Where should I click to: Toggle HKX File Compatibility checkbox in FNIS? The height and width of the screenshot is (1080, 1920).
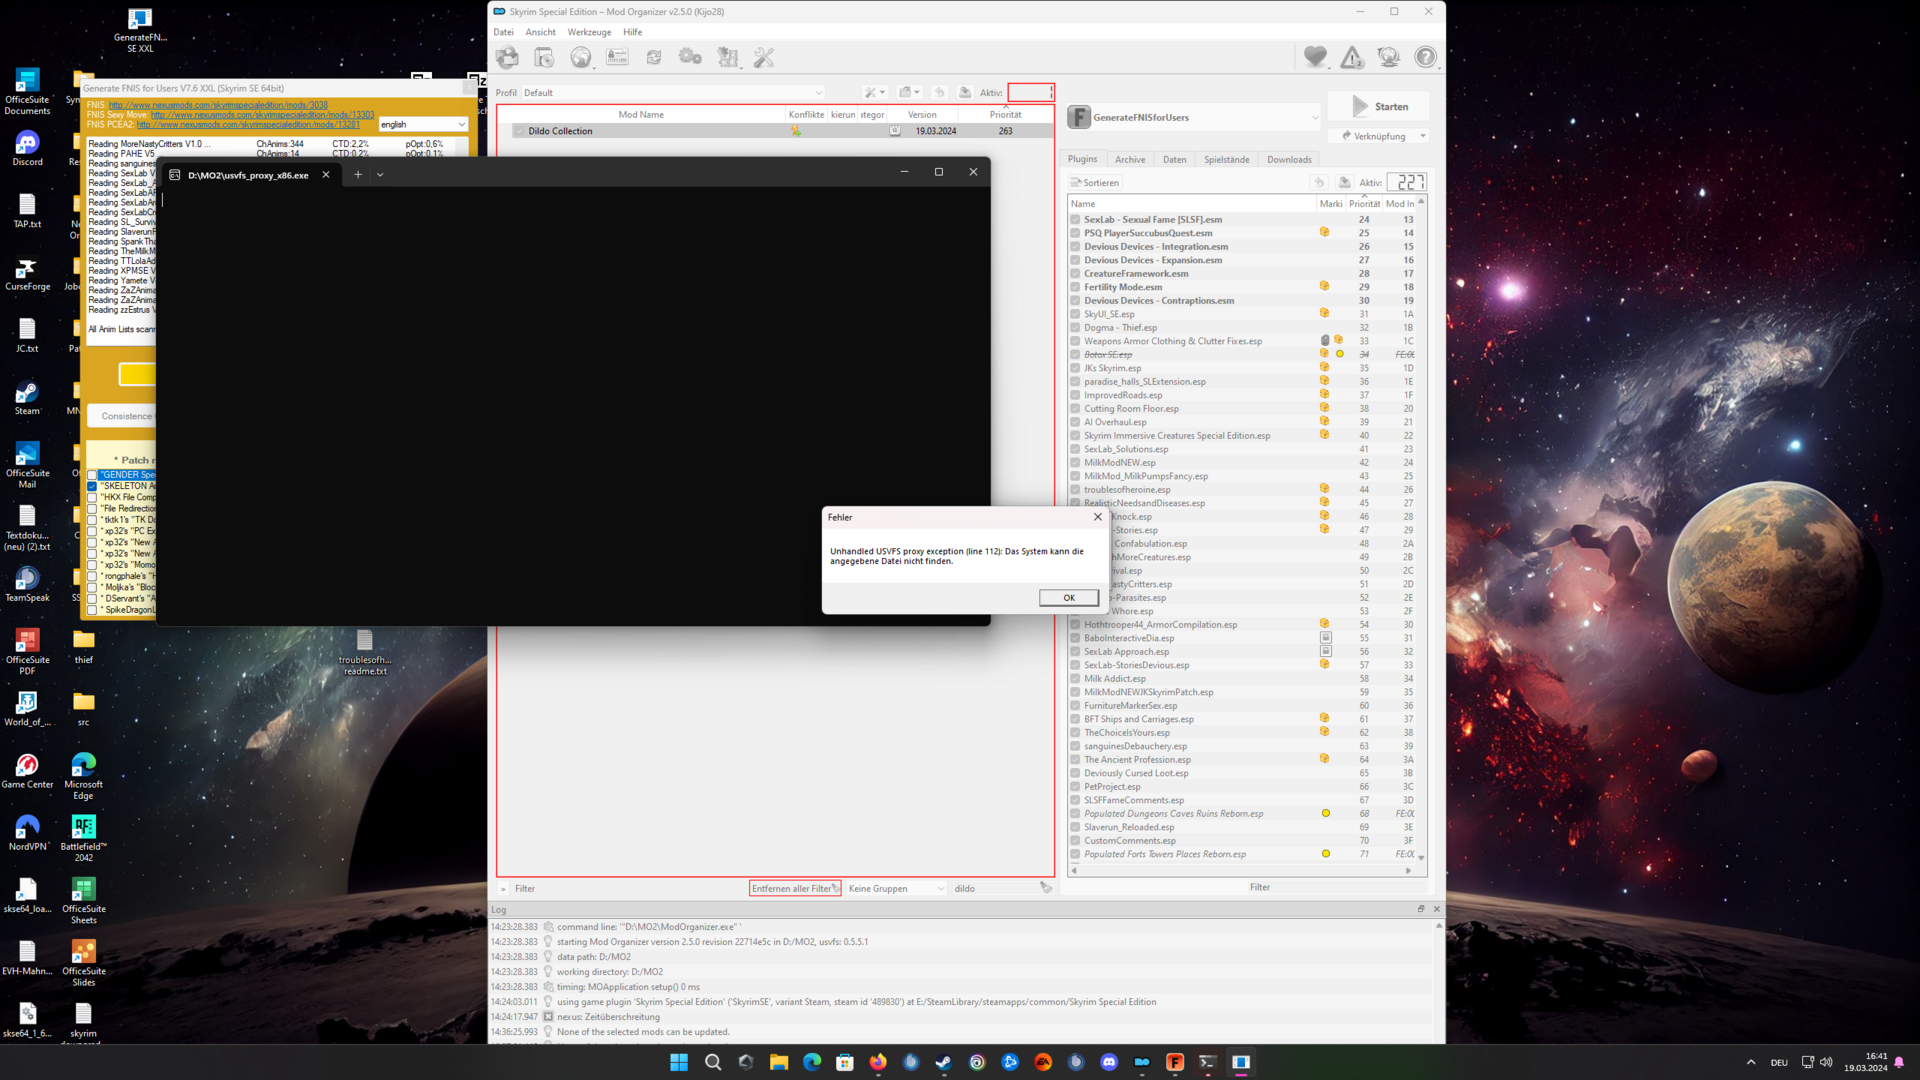[x=92, y=497]
